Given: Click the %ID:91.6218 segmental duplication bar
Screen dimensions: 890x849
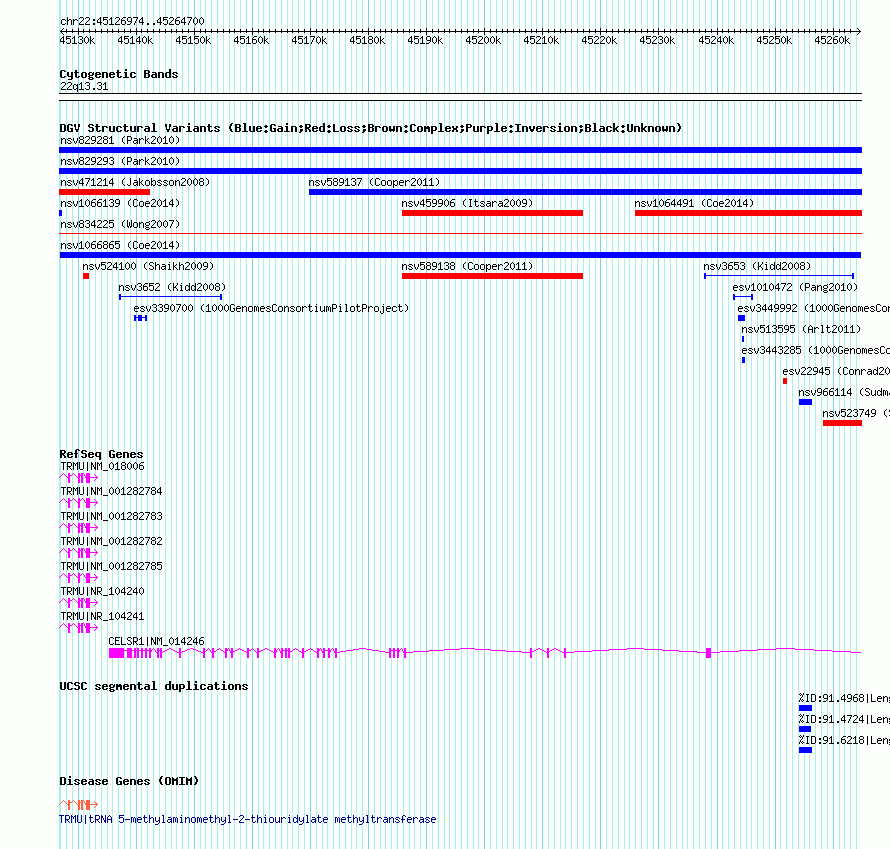Looking at the screenshot, I should [x=805, y=750].
